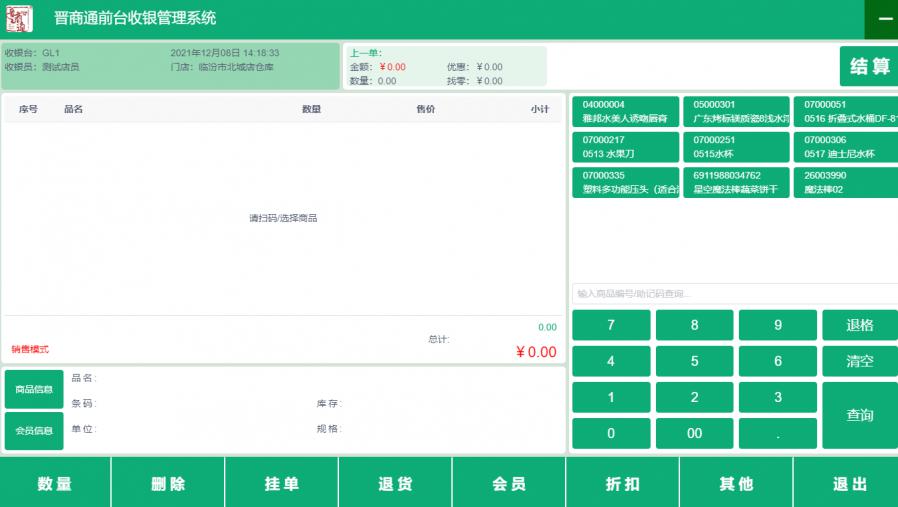This screenshot has width=898, height=507.
Task: Pick the 雅邦水美人诱吻唇膏 product tile
Action: click(624, 111)
